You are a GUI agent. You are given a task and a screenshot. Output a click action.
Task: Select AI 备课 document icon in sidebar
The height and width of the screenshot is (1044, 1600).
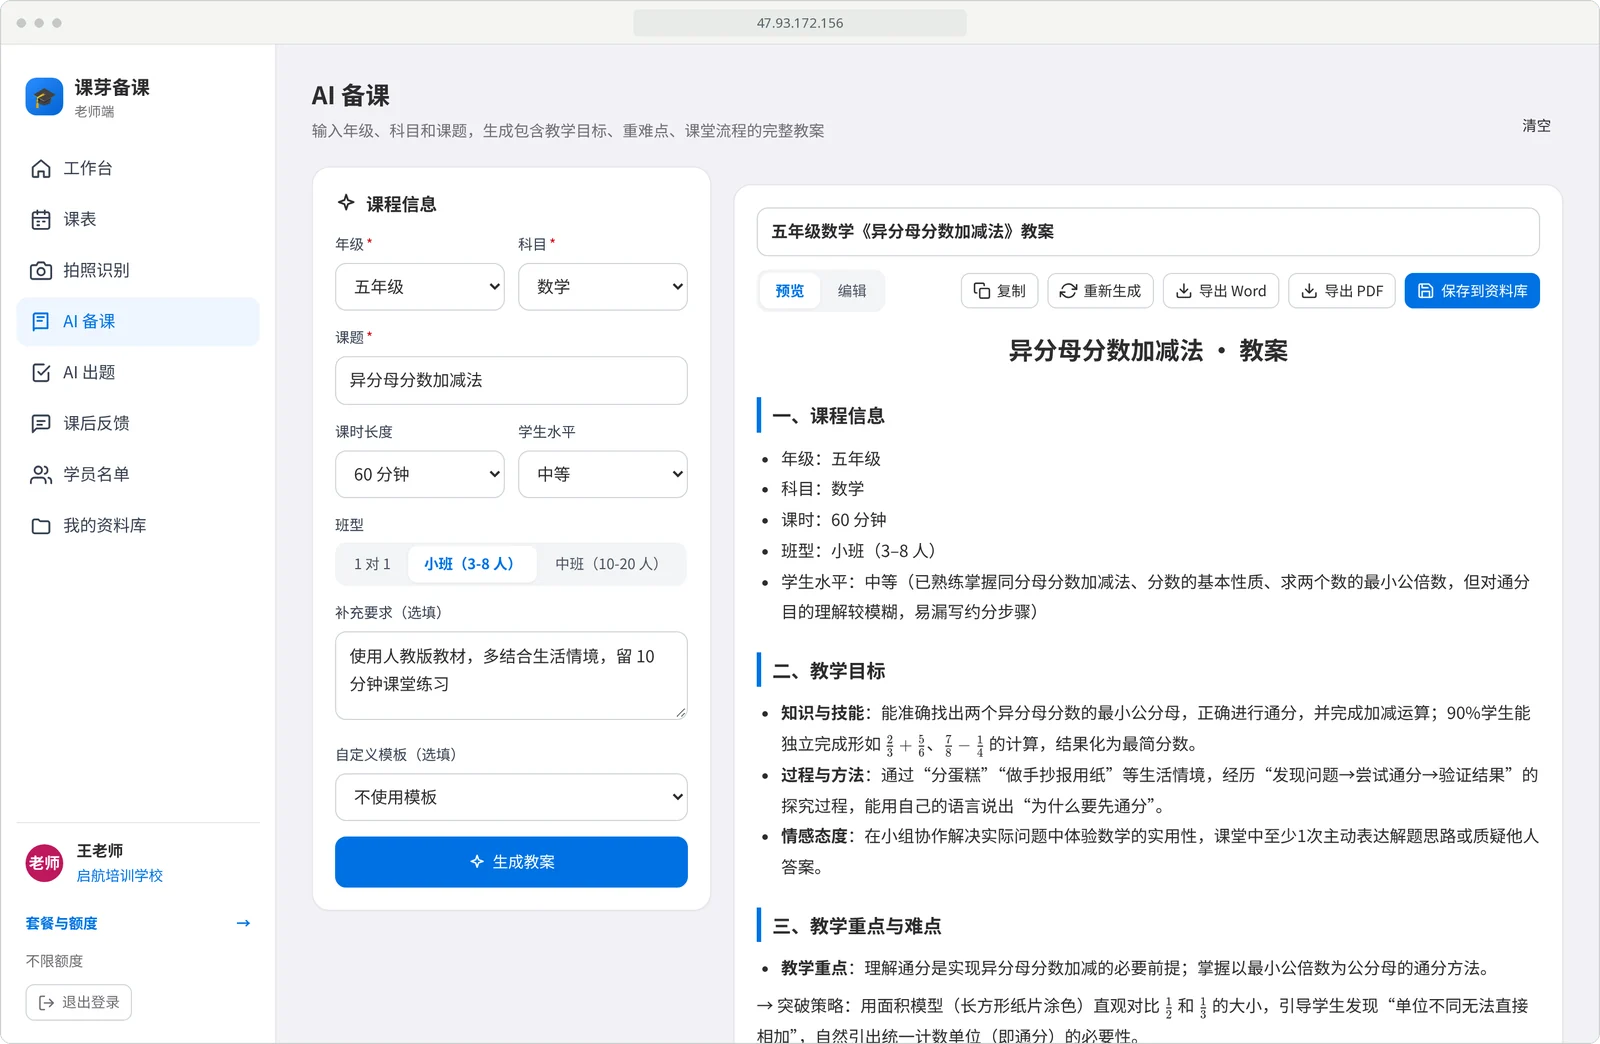click(x=41, y=322)
